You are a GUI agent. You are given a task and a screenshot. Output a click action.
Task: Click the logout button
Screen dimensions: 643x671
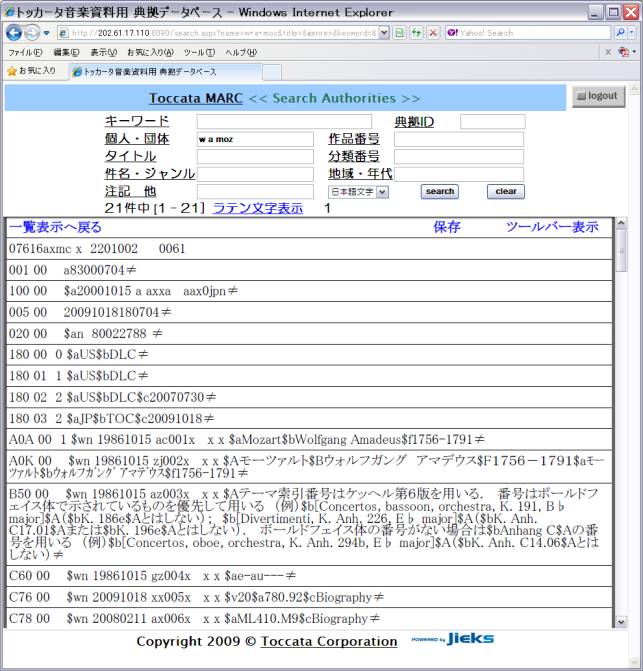point(598,96)
